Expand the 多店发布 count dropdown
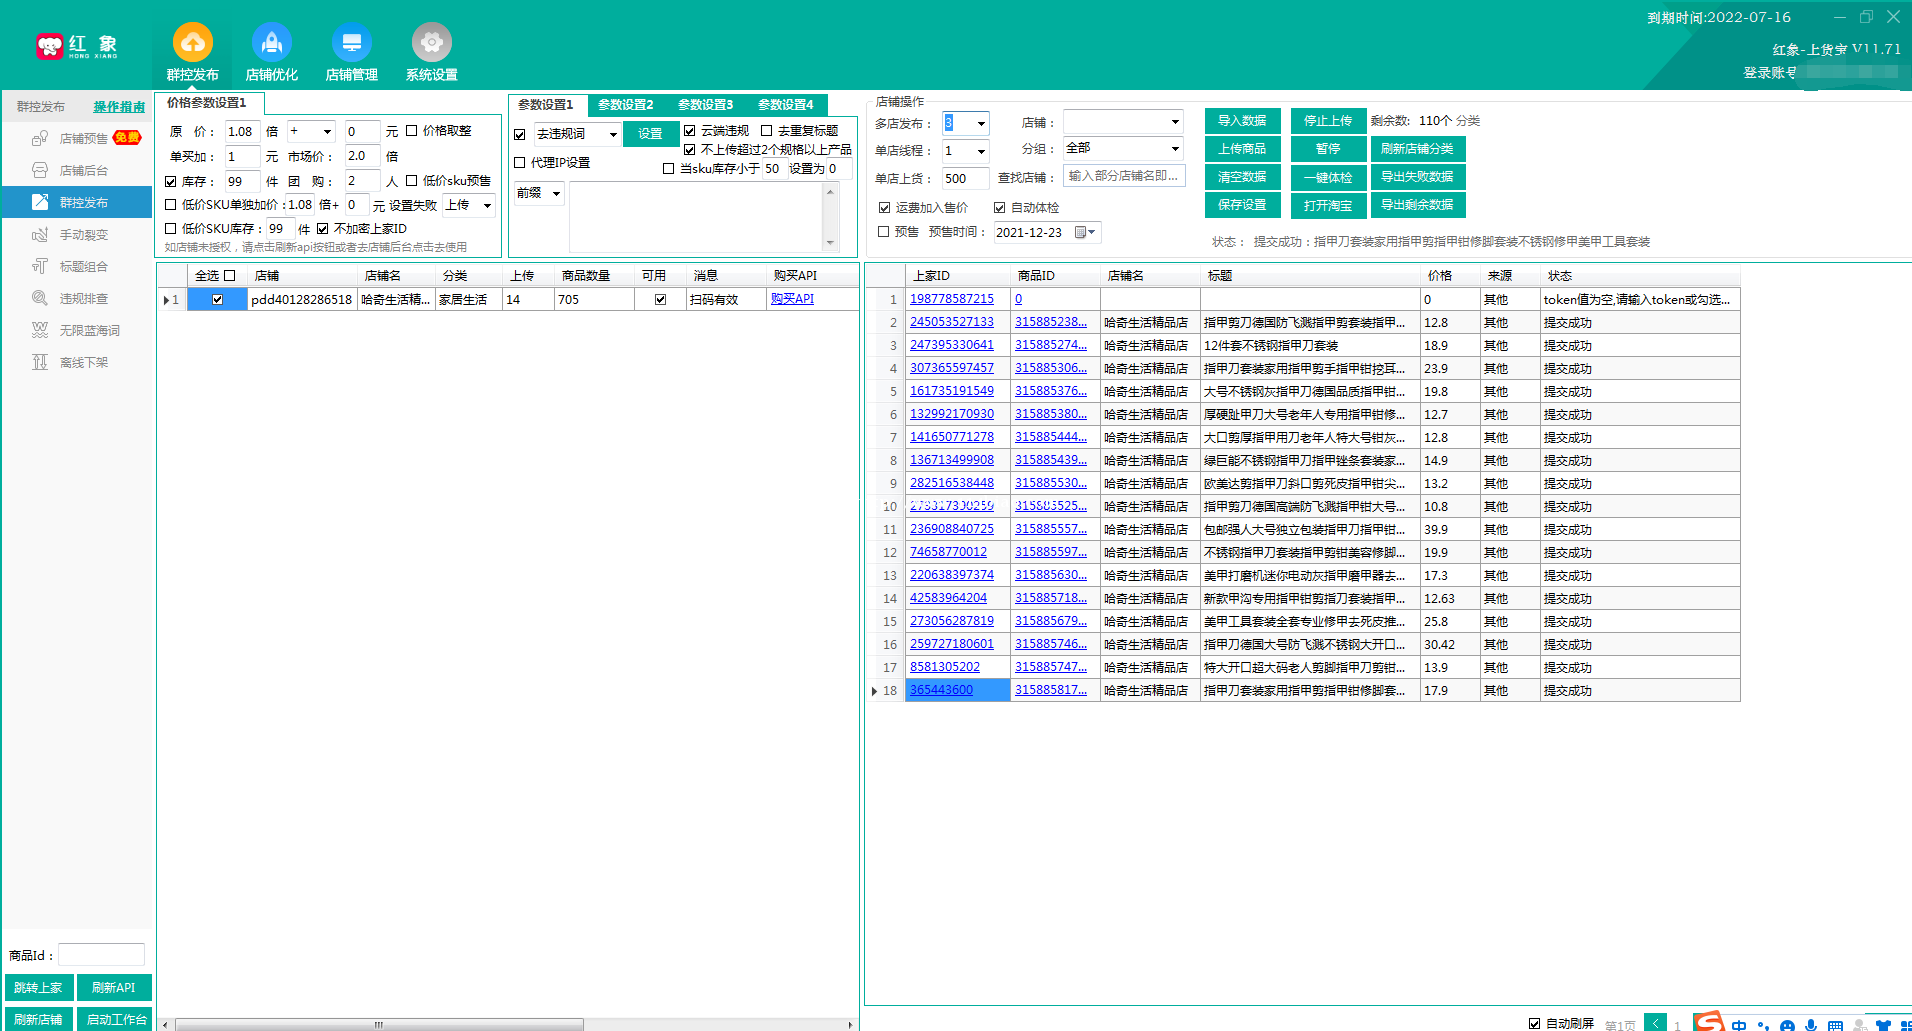This screenshot has height=1031, width=1912. [x=981, y=124]
